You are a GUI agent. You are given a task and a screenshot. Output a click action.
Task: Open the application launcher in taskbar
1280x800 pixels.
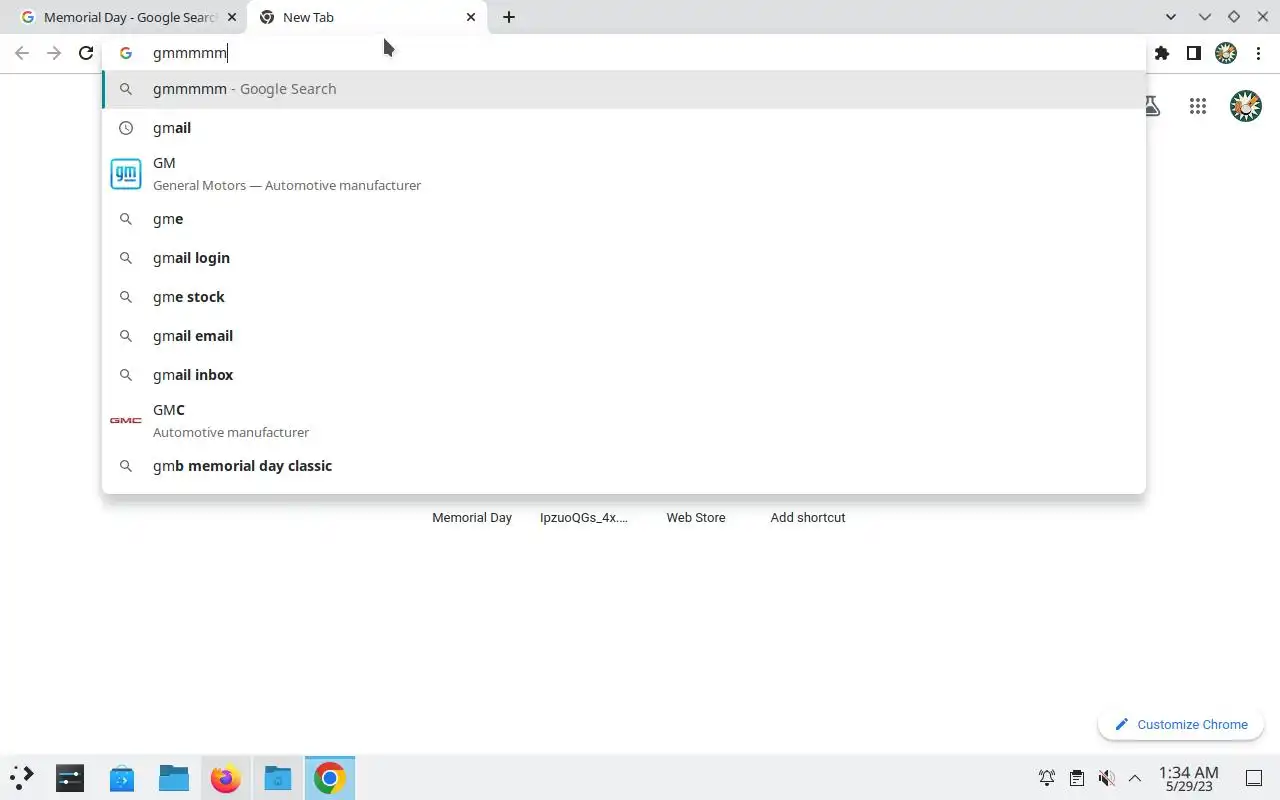[22, 778]
